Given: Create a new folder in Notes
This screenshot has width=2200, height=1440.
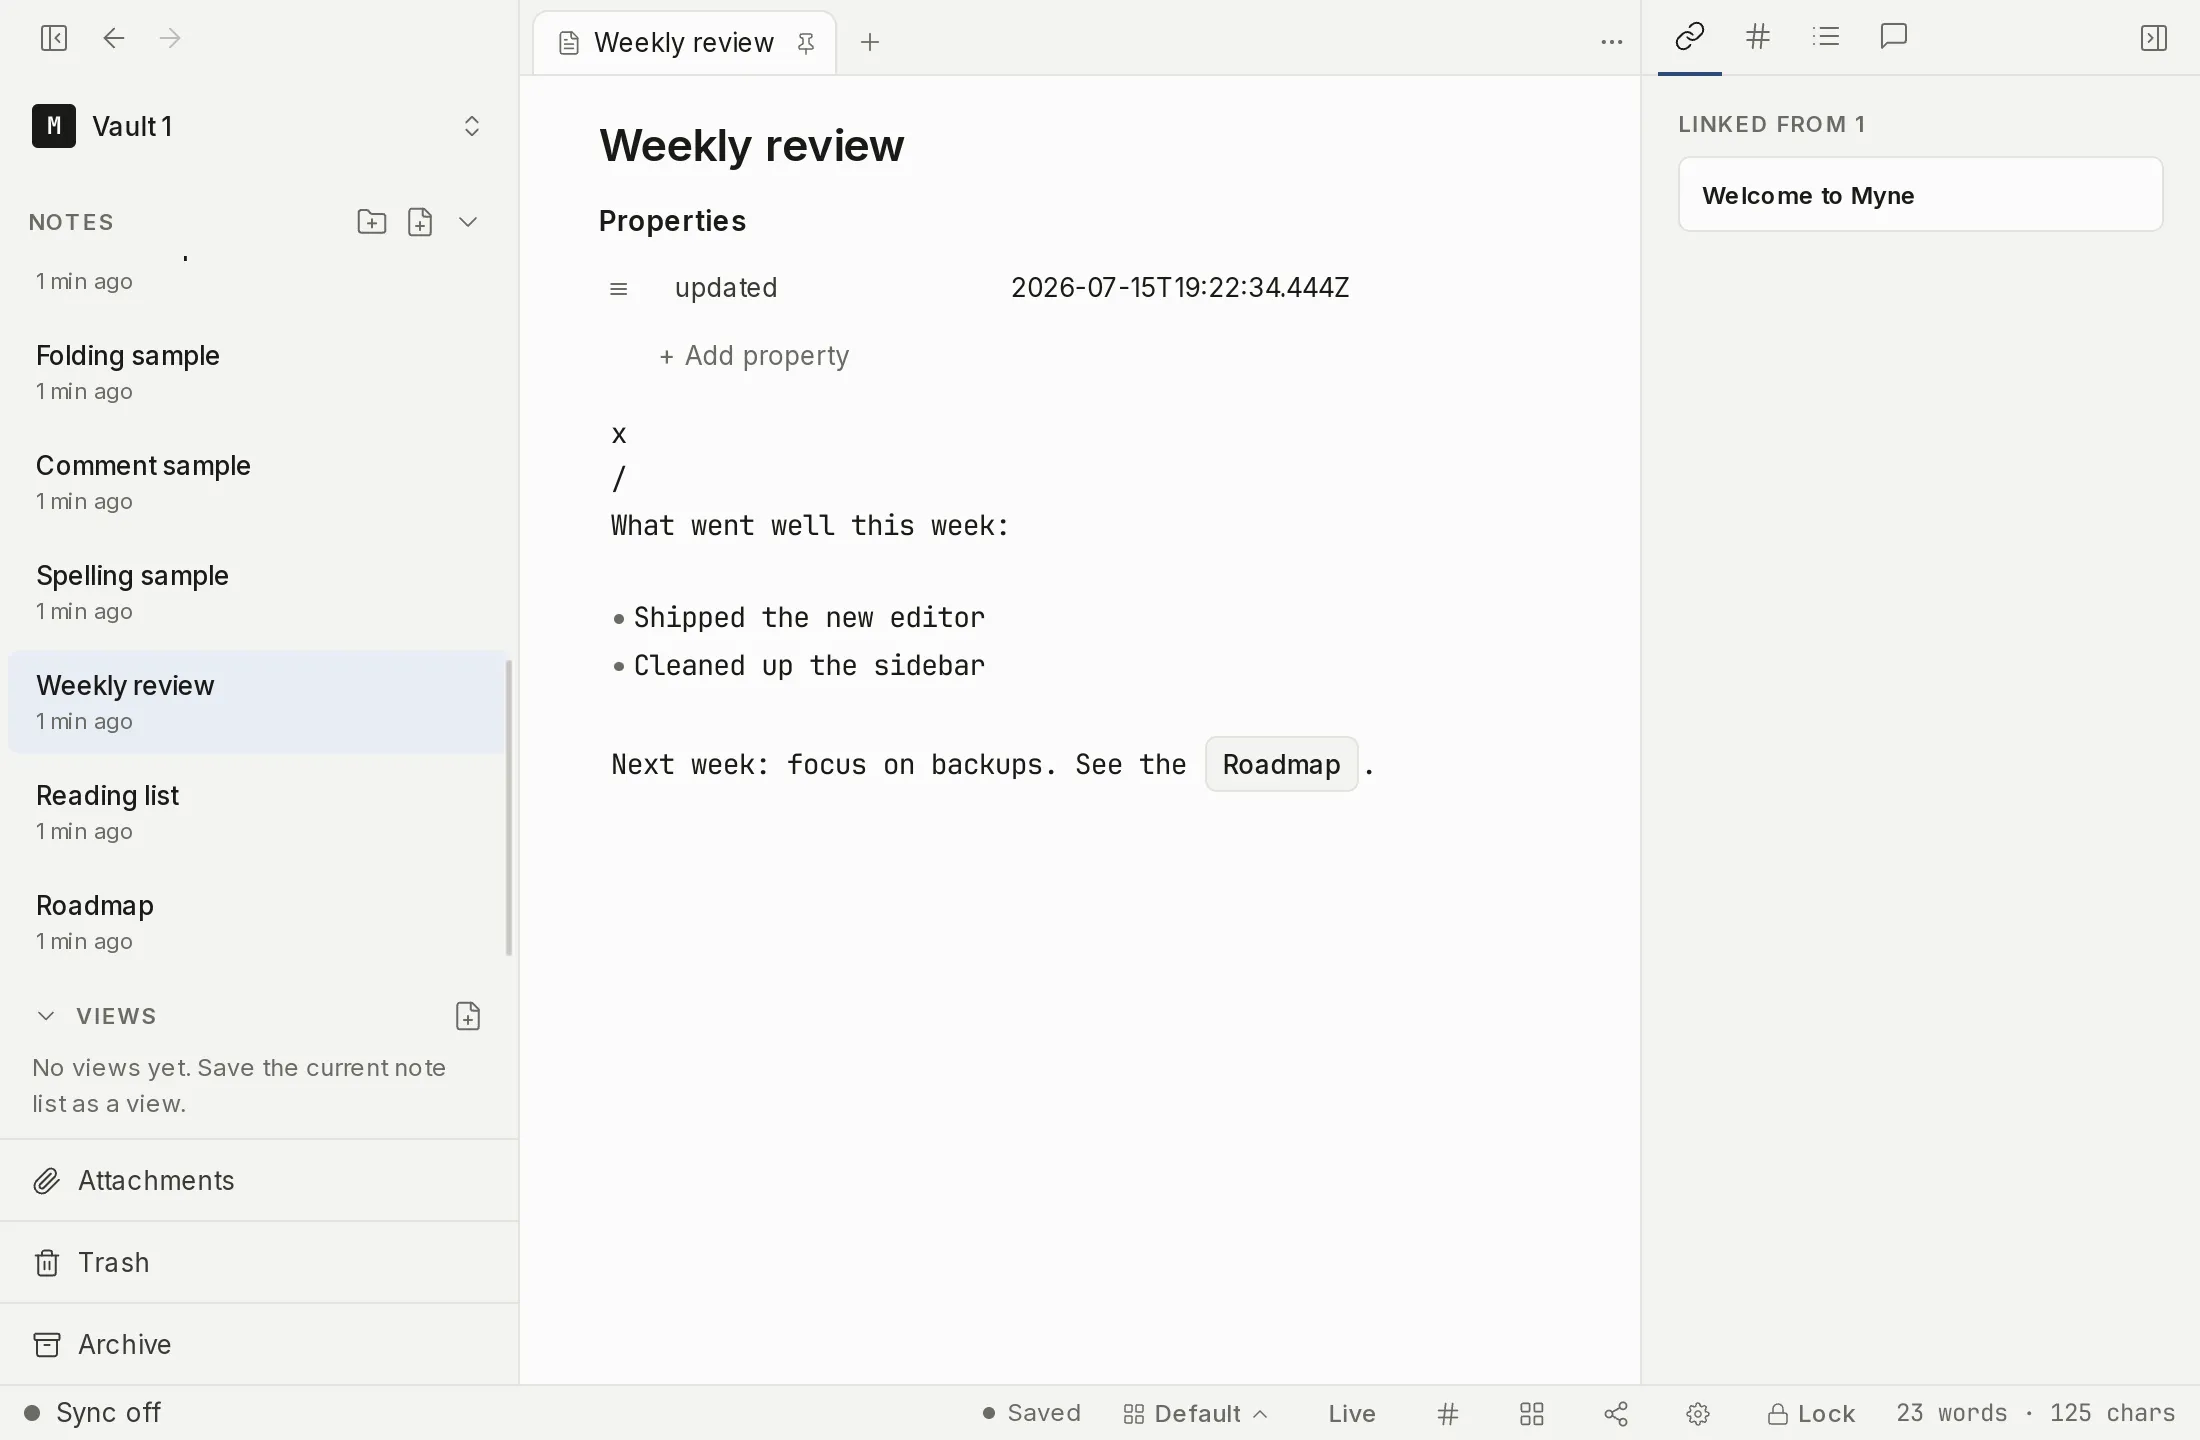Looking at the screenshot, I should pos(371,222).
